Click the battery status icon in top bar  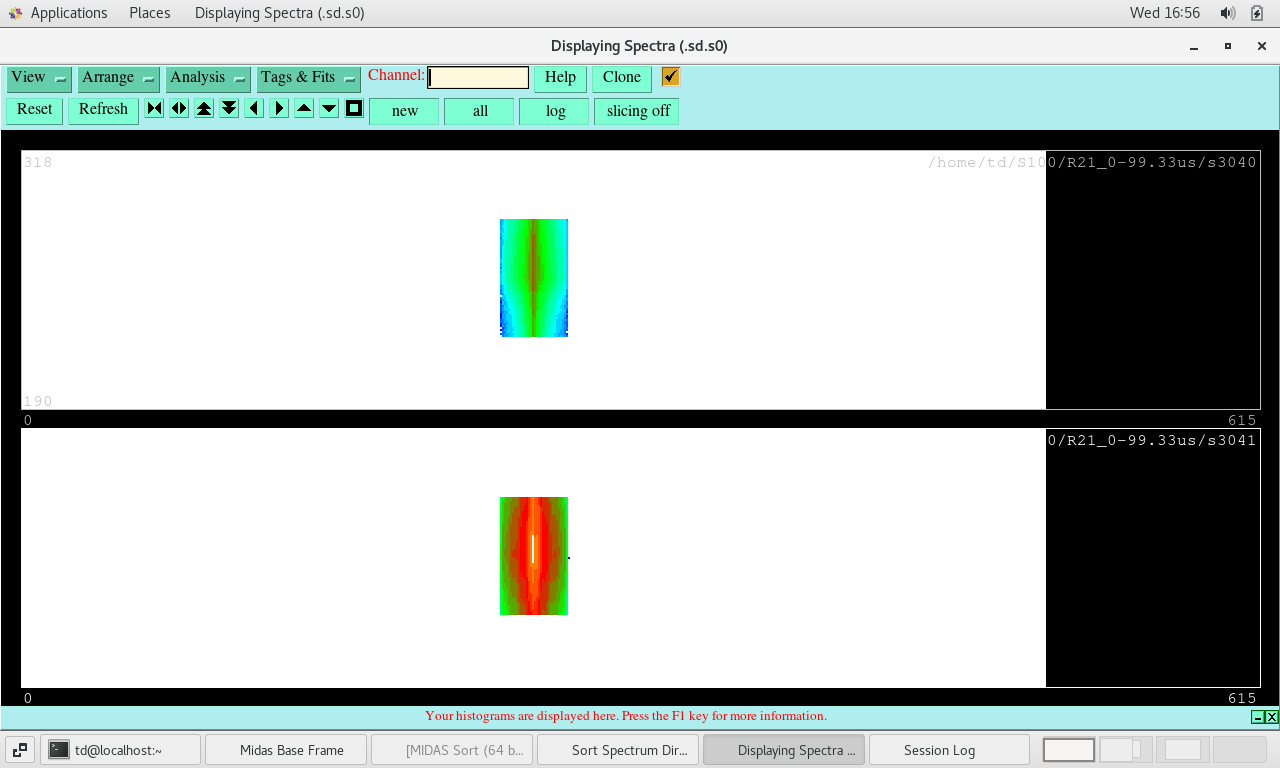pyautogui.click(x=1257, y=13)
